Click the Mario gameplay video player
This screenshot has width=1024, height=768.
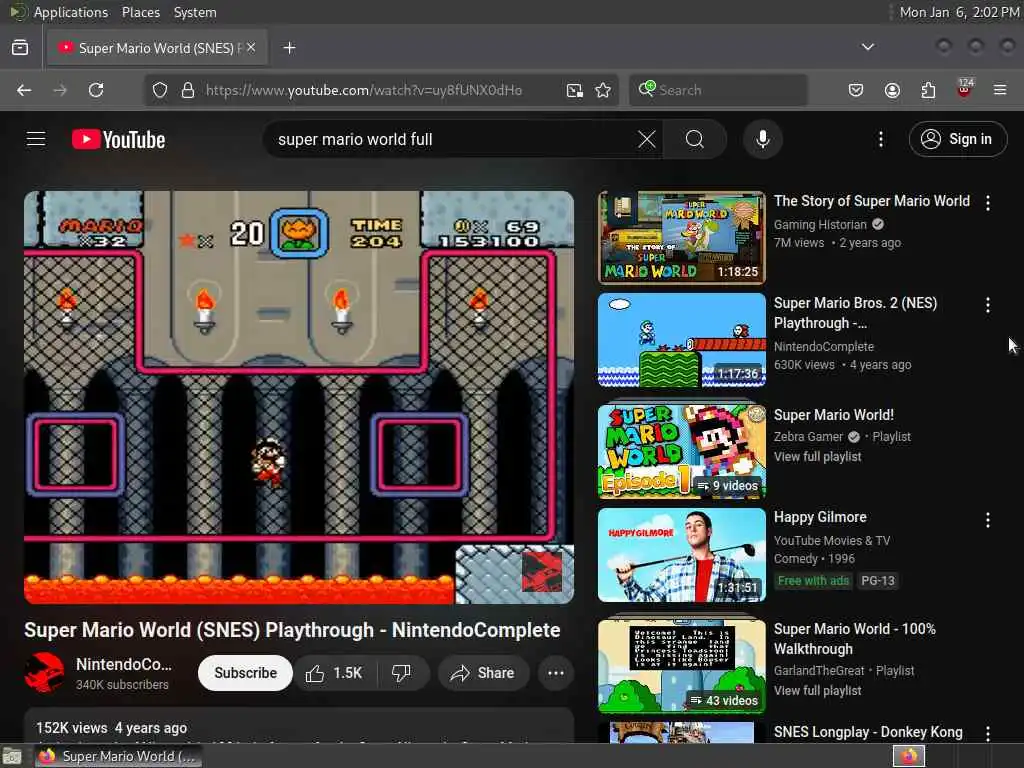(299, 397)
